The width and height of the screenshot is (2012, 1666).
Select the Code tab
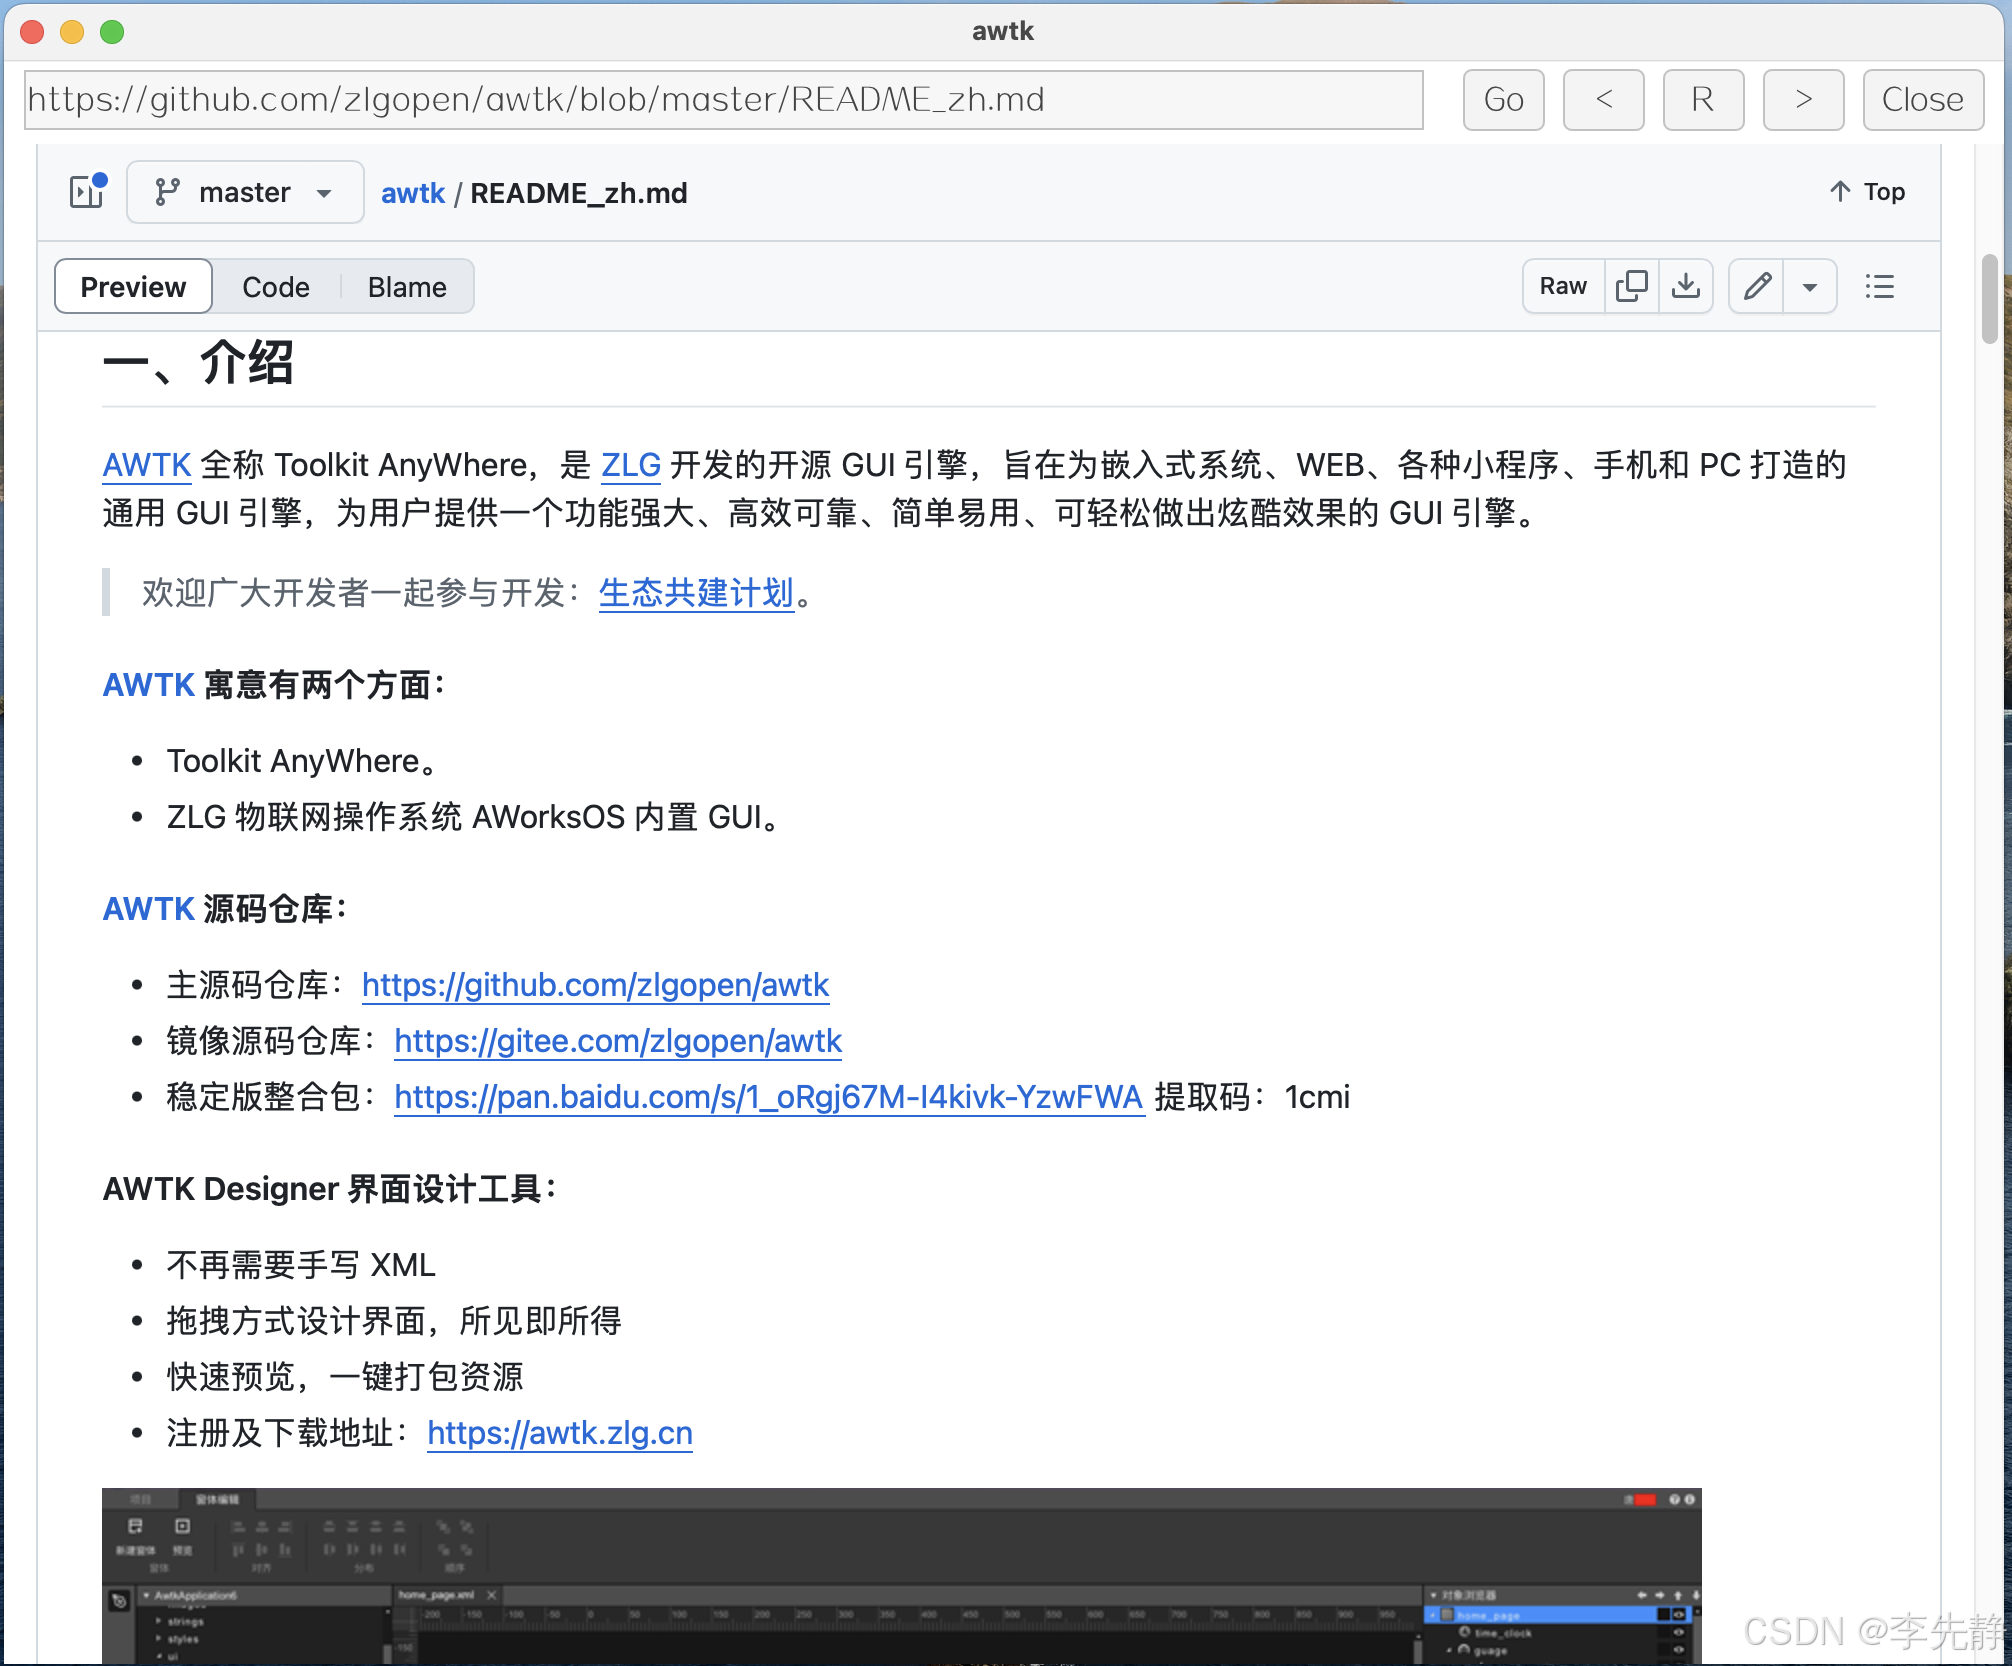[x=274, y=286]
